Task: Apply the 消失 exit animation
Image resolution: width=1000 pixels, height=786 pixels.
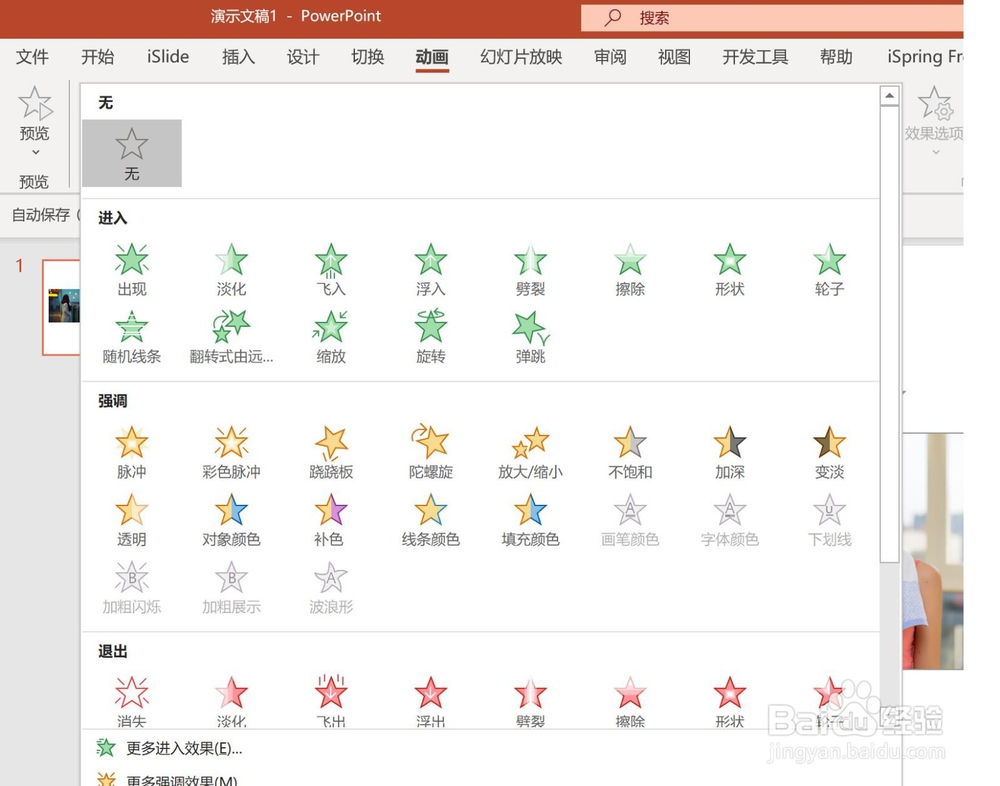Action: pos(131,697)
